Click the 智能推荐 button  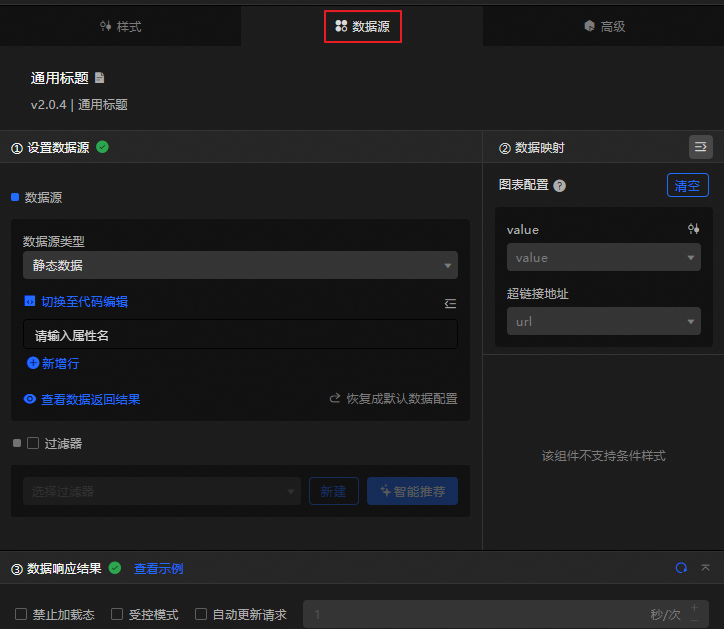click(x=412, y=491)
